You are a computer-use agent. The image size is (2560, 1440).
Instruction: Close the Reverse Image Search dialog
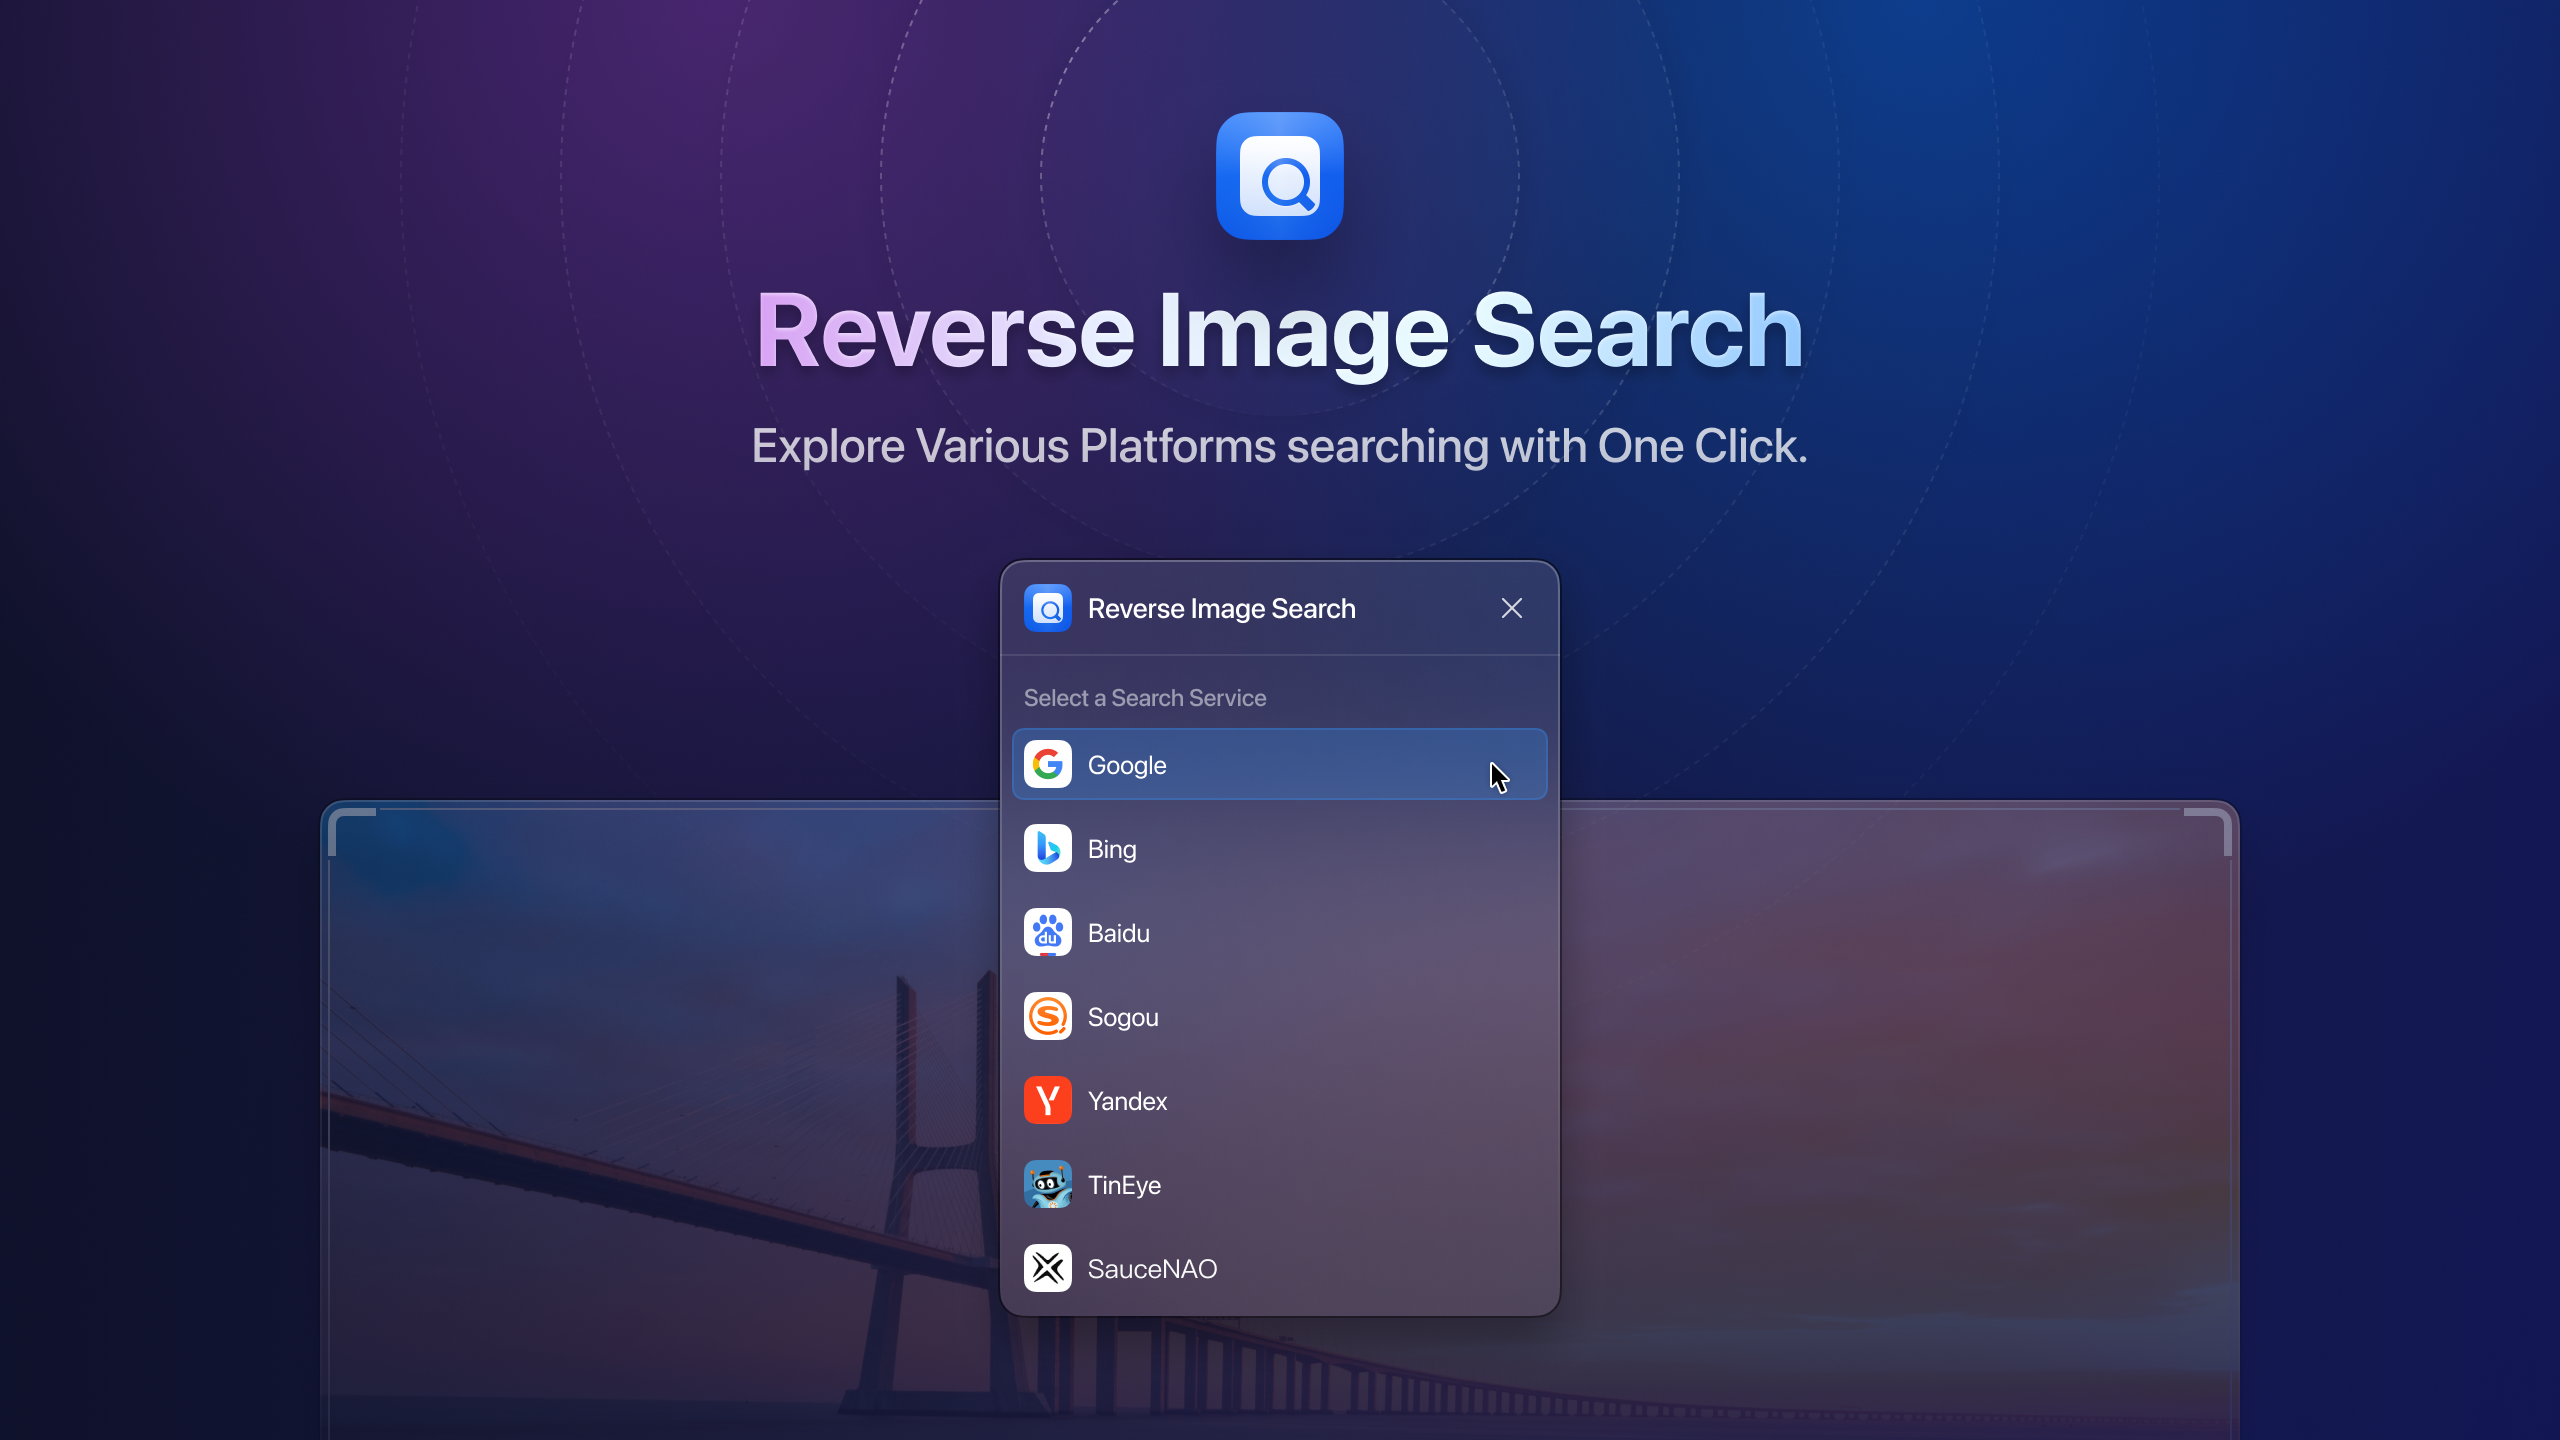pyautogui.click(x=1511, y=607)
